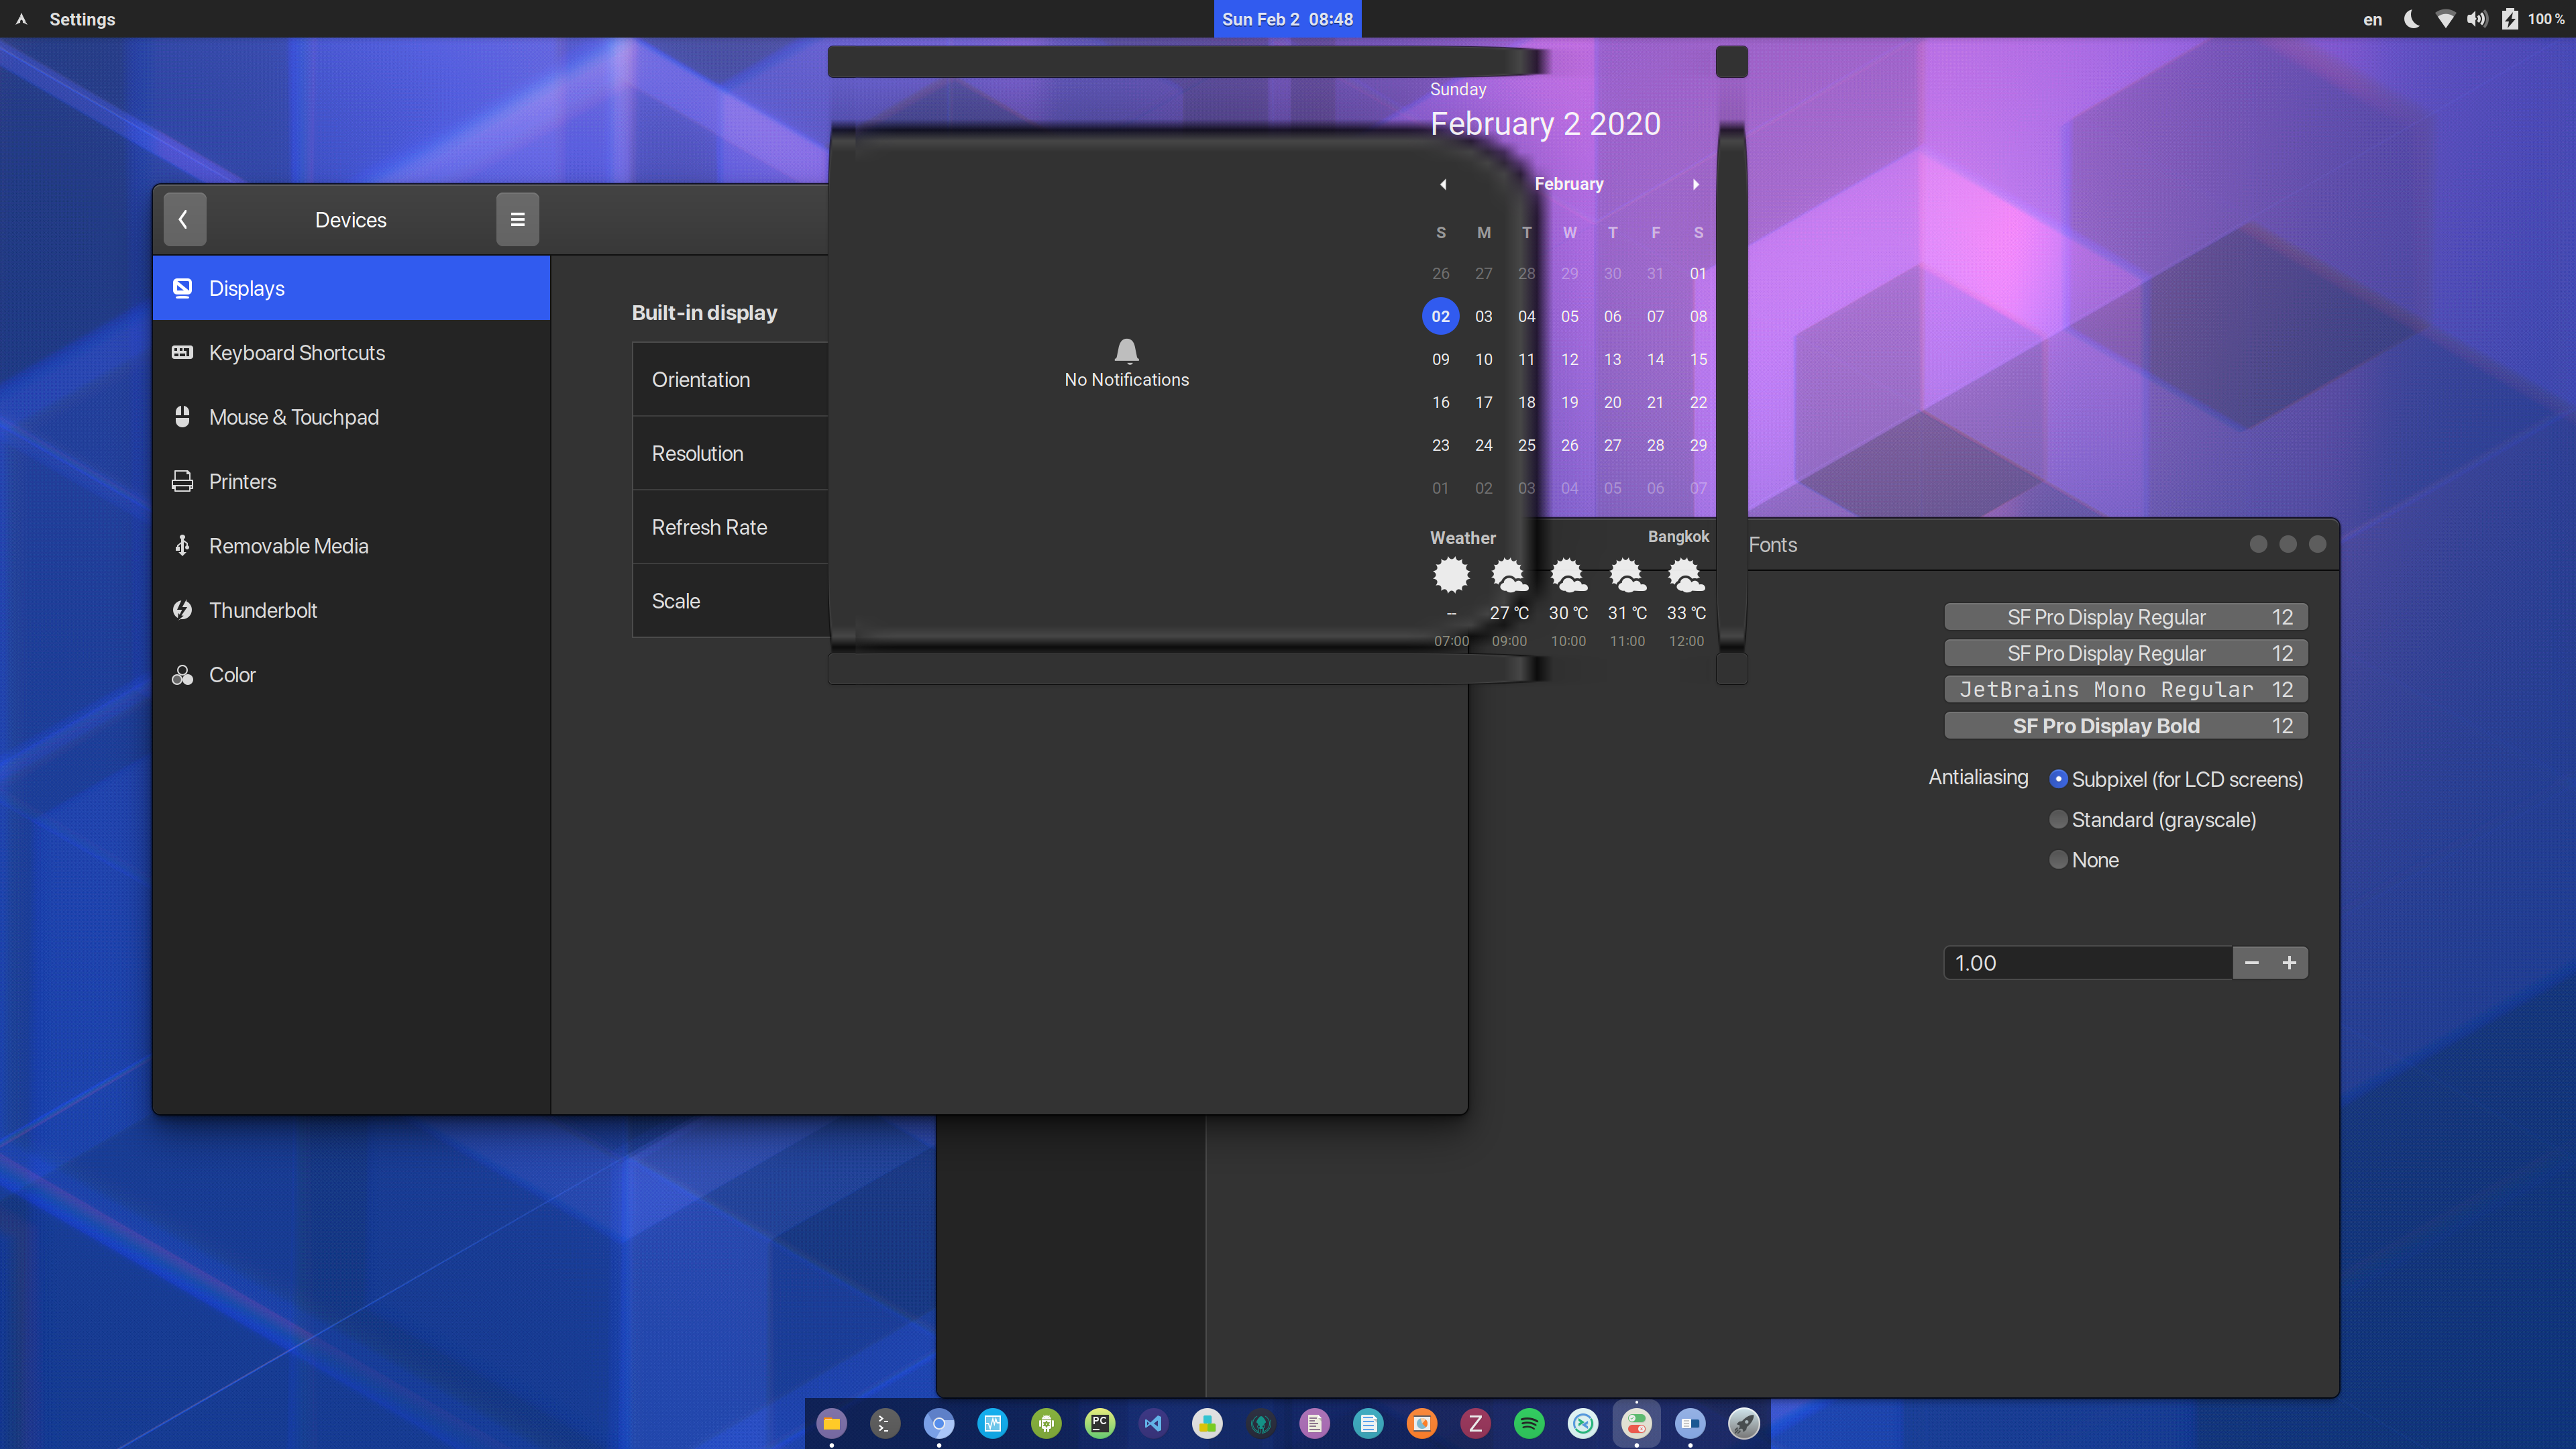Open GNOME Tweaks toggle icon in dock

(x=1636, y=1422)
